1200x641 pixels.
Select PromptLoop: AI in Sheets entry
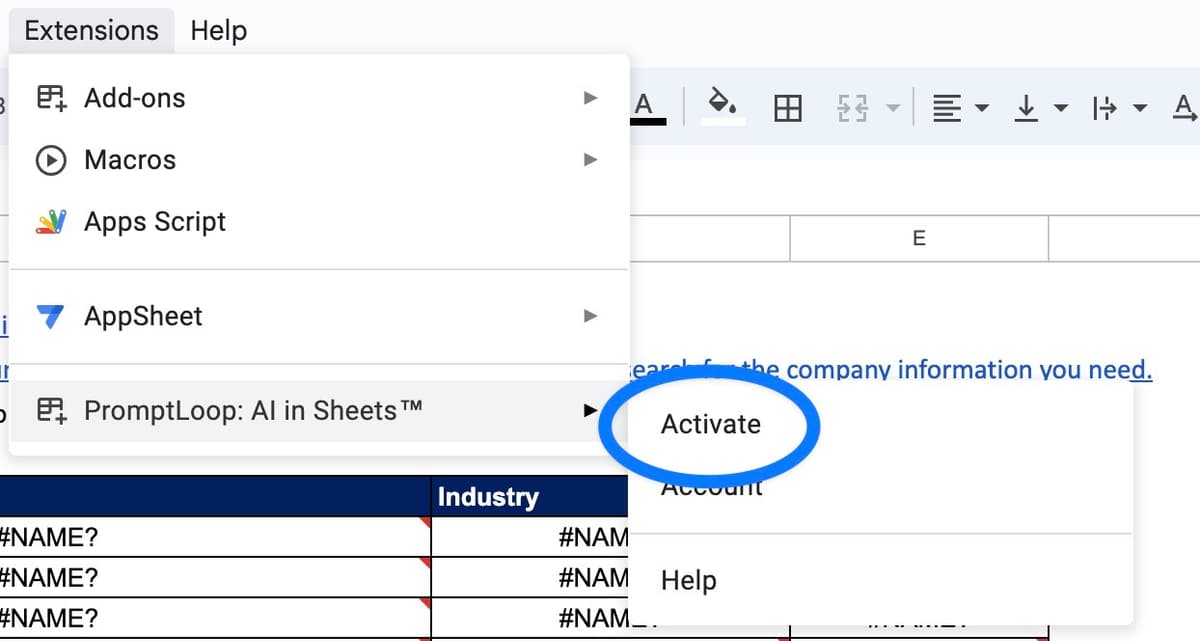(x=319, y=410)
